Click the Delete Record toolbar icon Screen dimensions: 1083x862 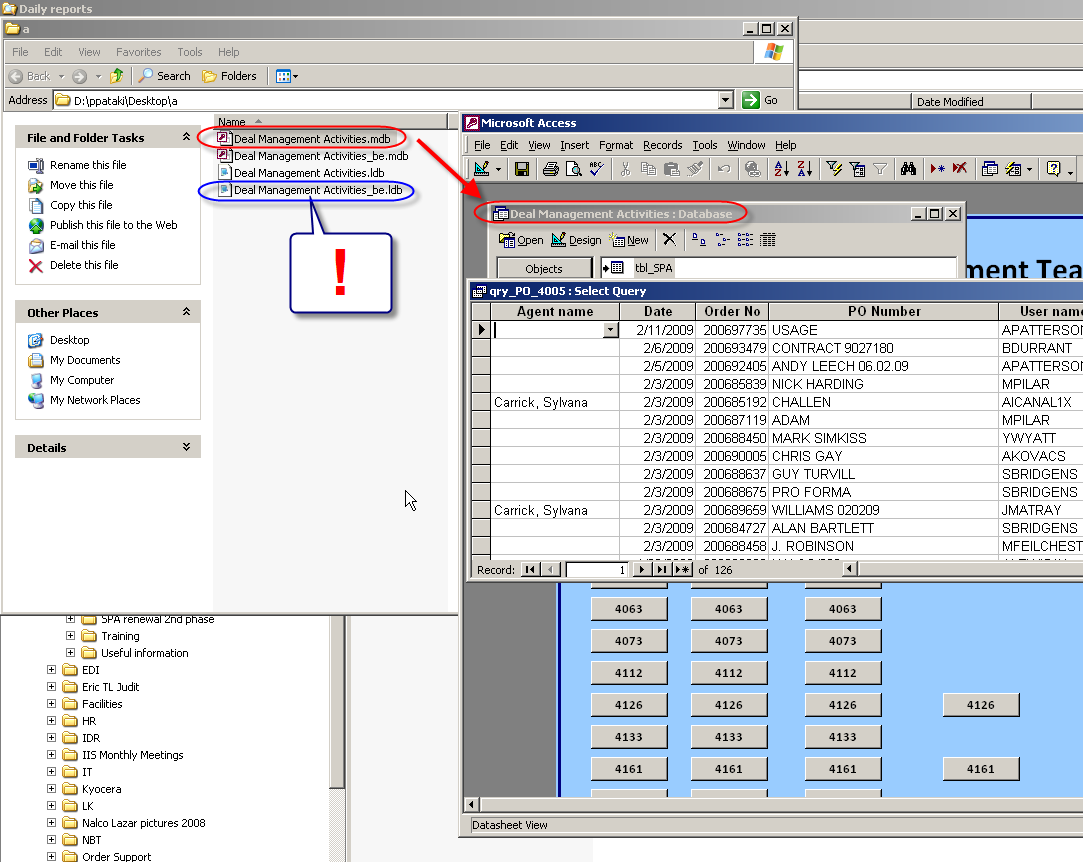click(959, 169)
